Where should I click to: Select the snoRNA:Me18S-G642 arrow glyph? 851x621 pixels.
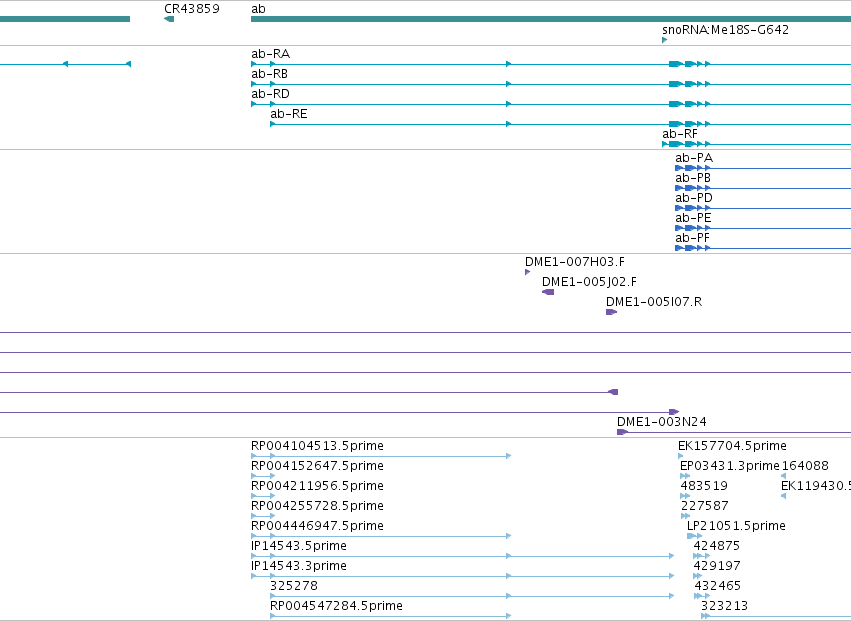click(665, 40)
